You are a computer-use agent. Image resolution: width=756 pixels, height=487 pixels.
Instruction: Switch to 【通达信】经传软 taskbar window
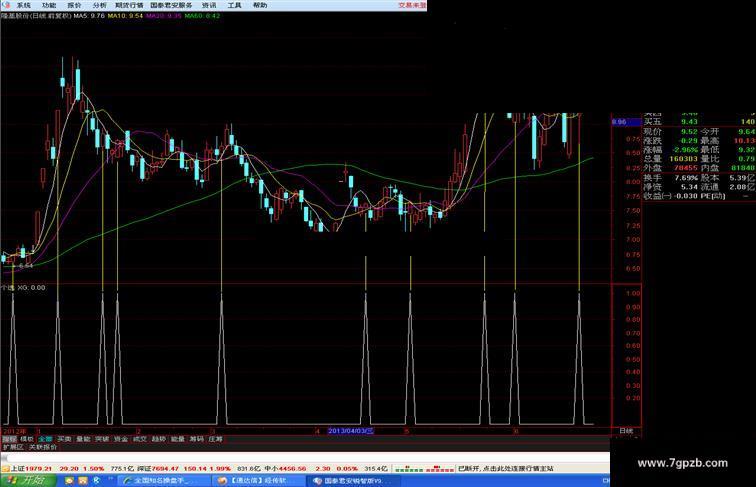(x=259, y=481)
